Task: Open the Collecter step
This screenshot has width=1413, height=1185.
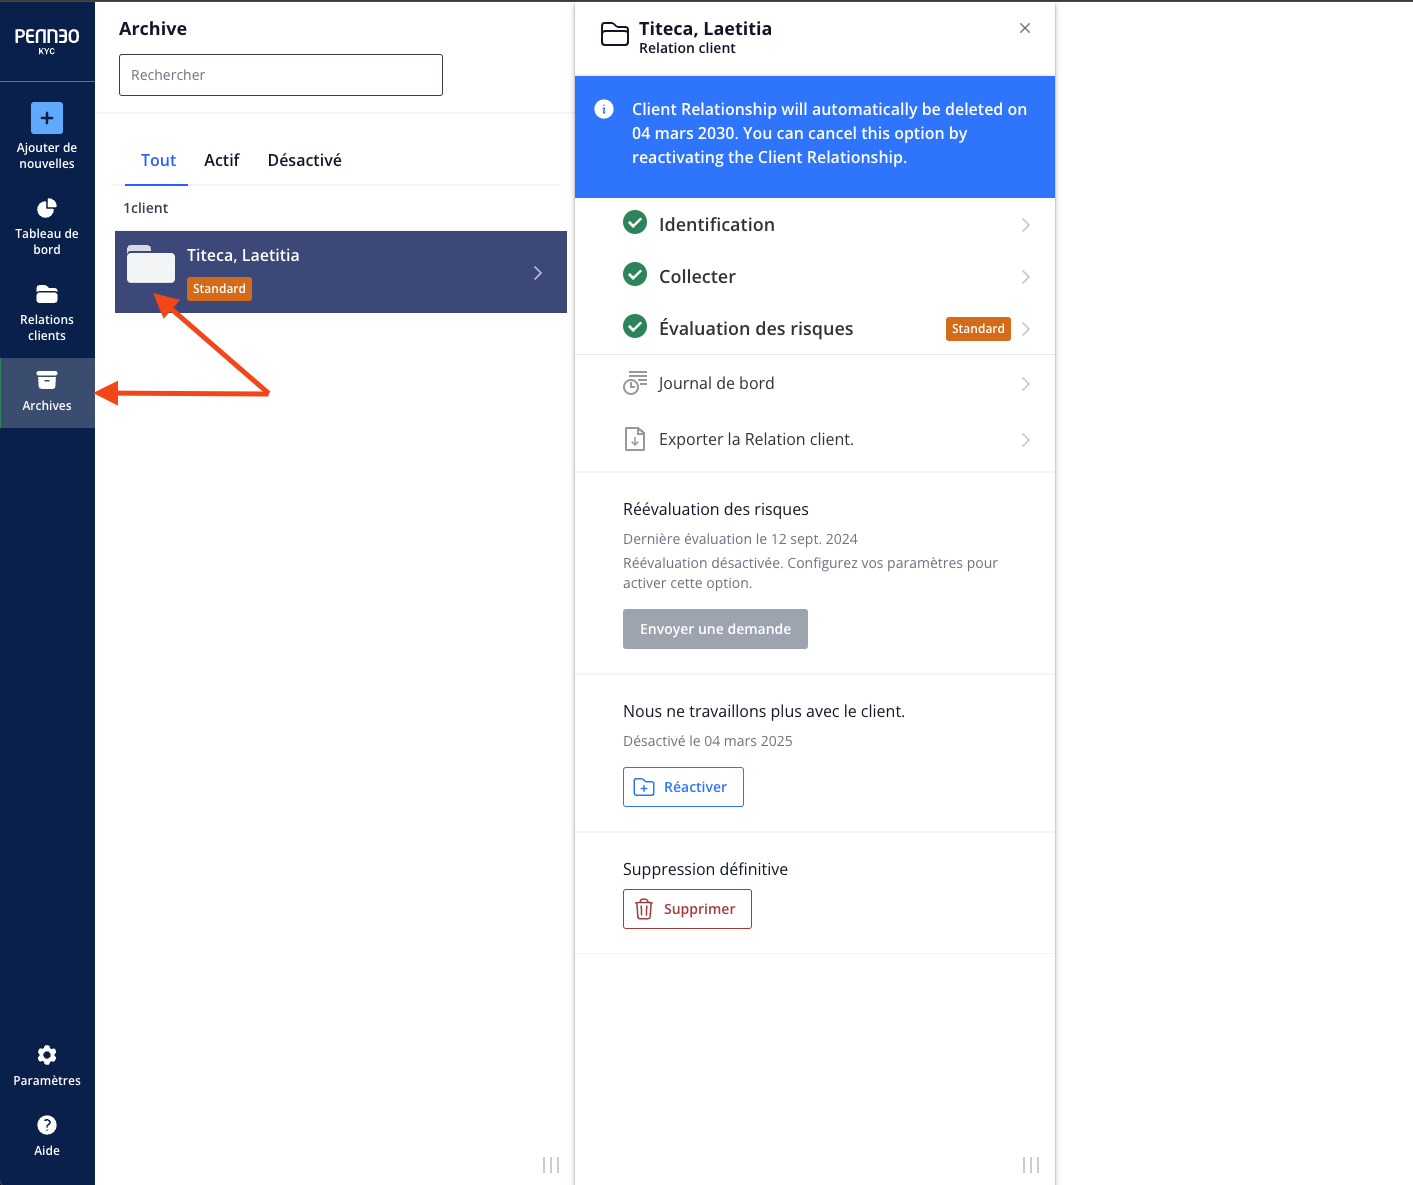Action: coord(815,277)
